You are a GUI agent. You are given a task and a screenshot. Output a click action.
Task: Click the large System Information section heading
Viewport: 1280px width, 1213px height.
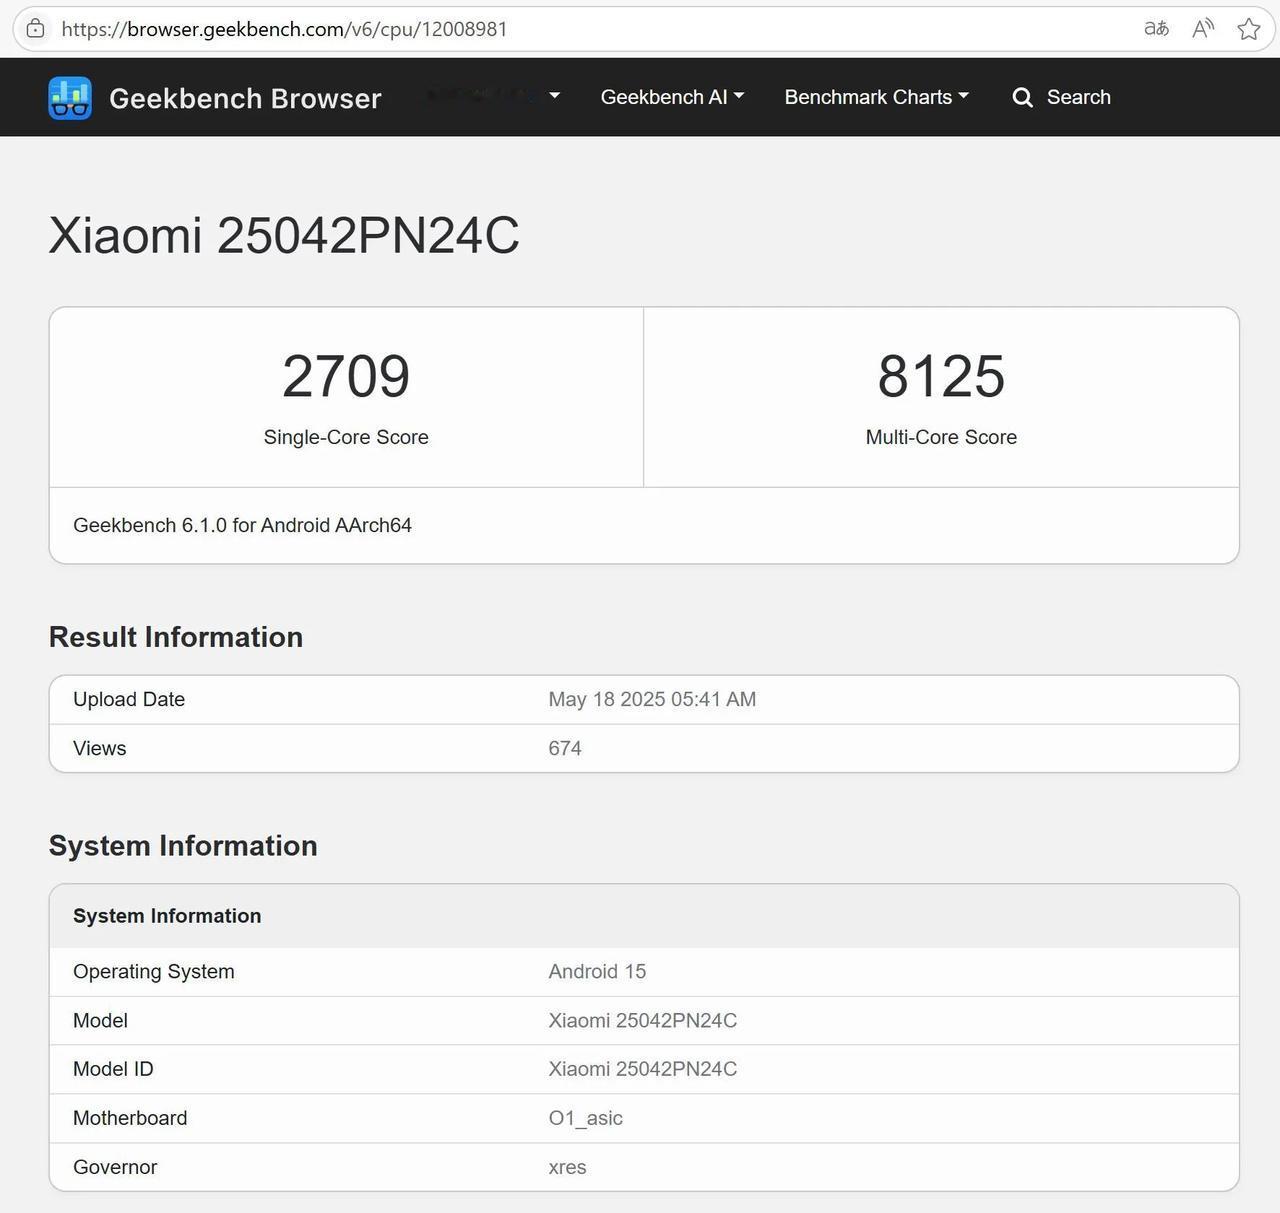(183, 846)
